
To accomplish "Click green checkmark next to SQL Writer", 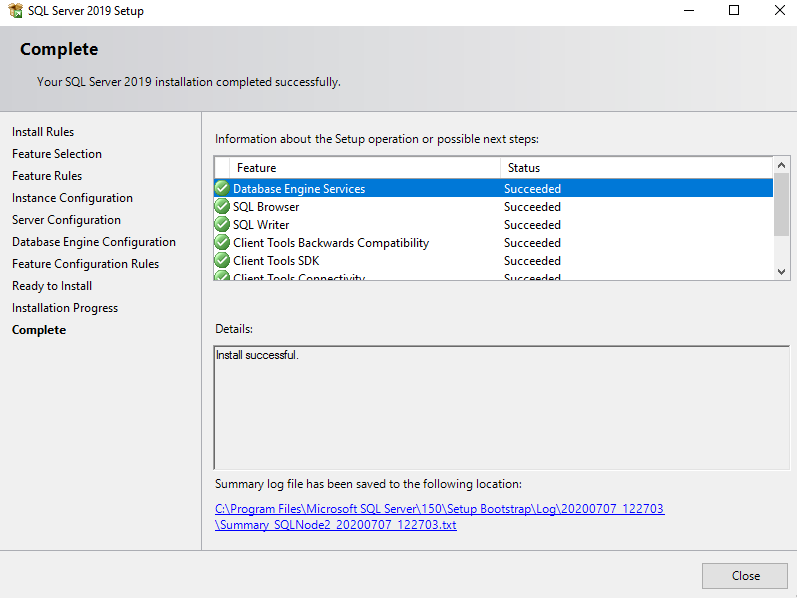I will click(x=222, y=224).
